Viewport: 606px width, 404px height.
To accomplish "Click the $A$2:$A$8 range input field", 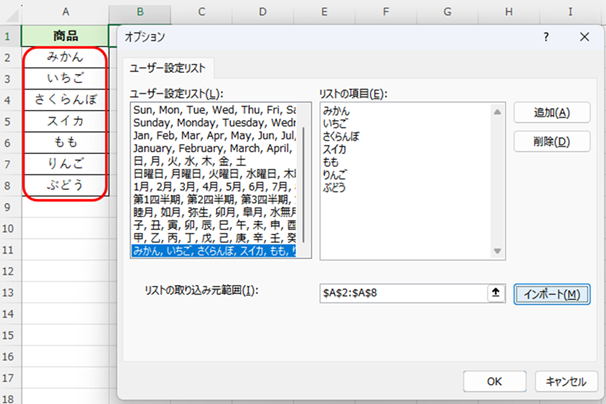I will point(400,294).
